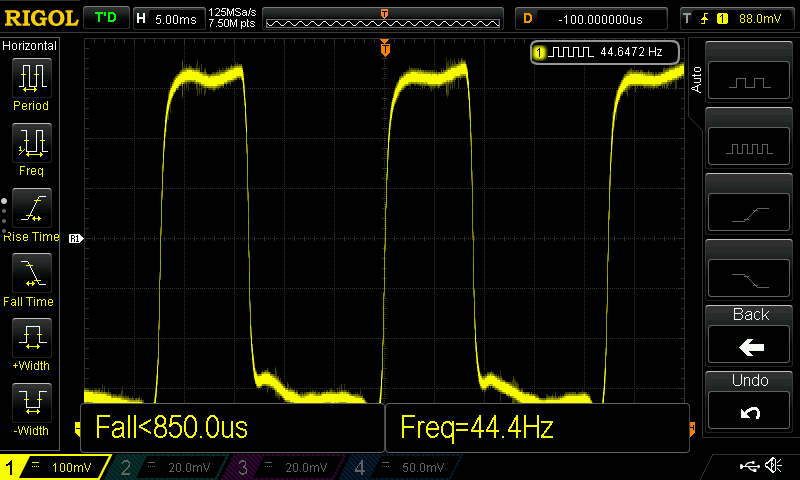The image size is (800, 480).
Task: Click the USB connection status icon
Action: click(x=748, y=466)
